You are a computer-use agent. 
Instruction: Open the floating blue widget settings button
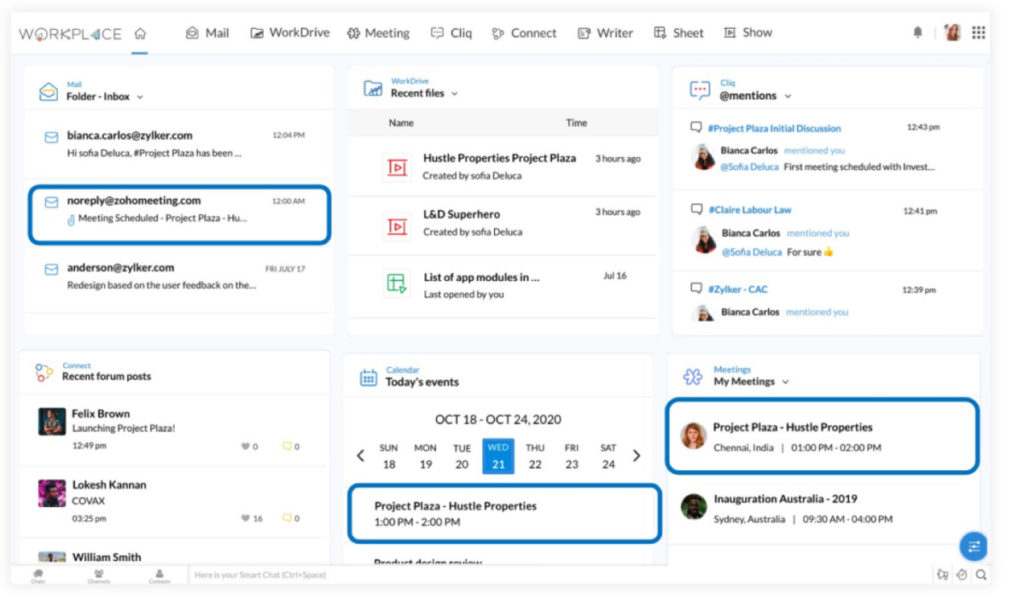(x=973, y=546)
